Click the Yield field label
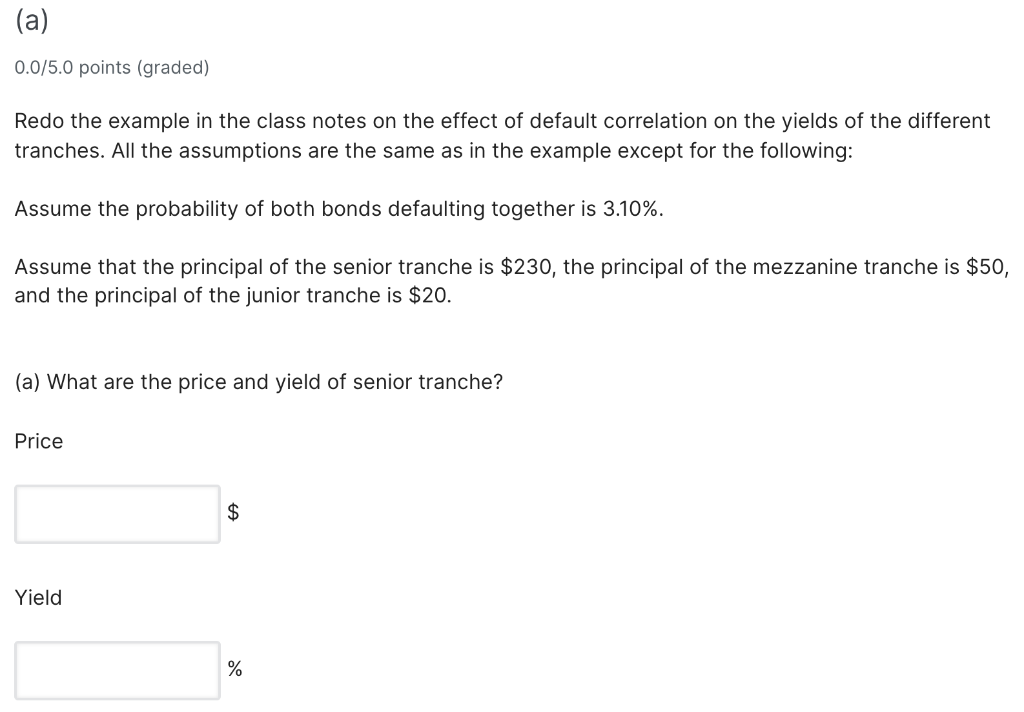1024x712 pixels. (x=38, y=598)
